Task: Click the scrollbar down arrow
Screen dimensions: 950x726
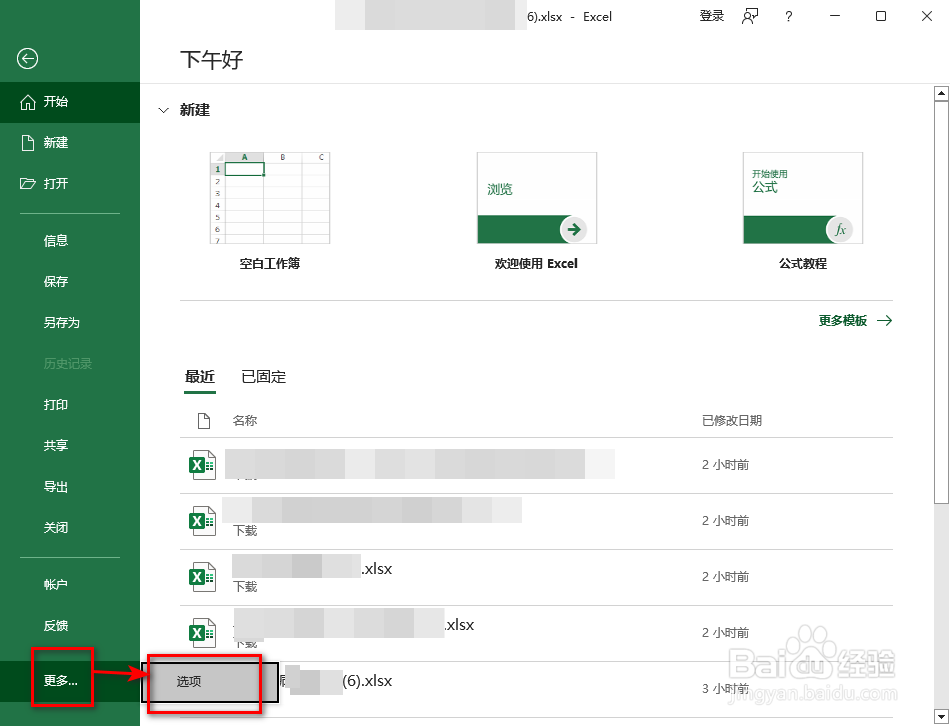Action: [941, 715]
